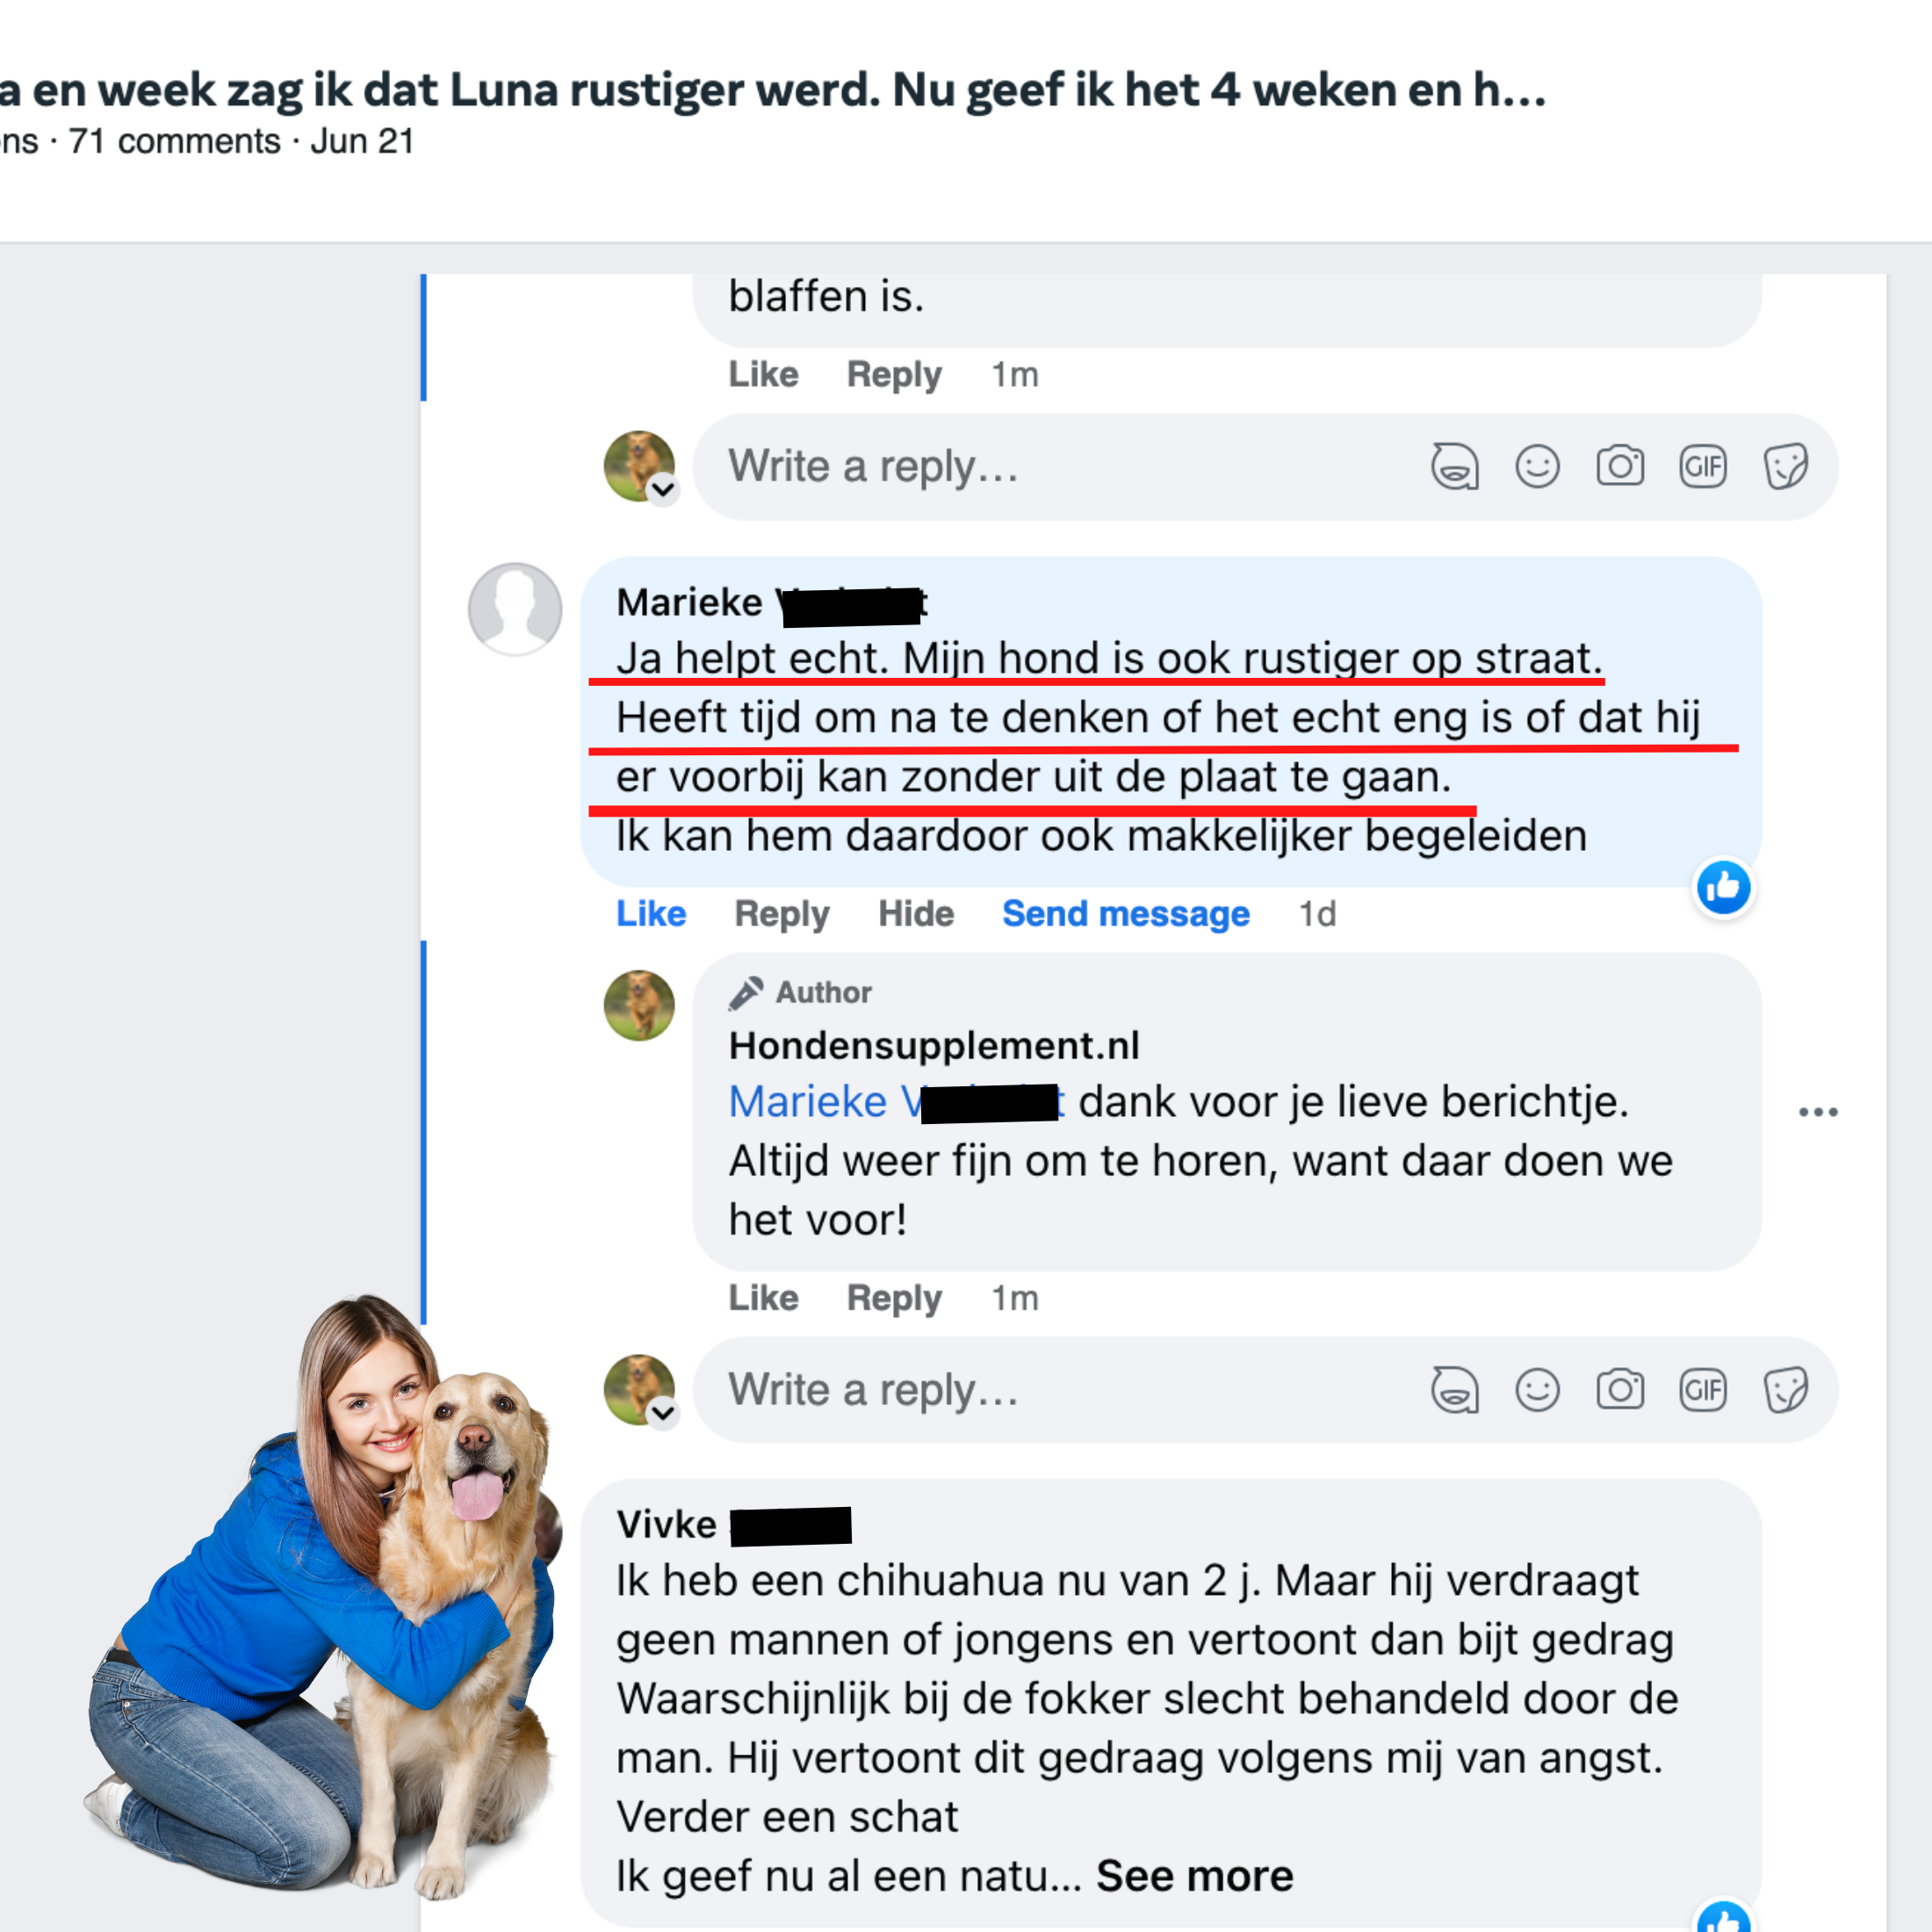Like Hondensupplement.nl reply to Marieke
Image resolution: width=1932 pixels, height=1932 pixels.
tap(763, 1298)
